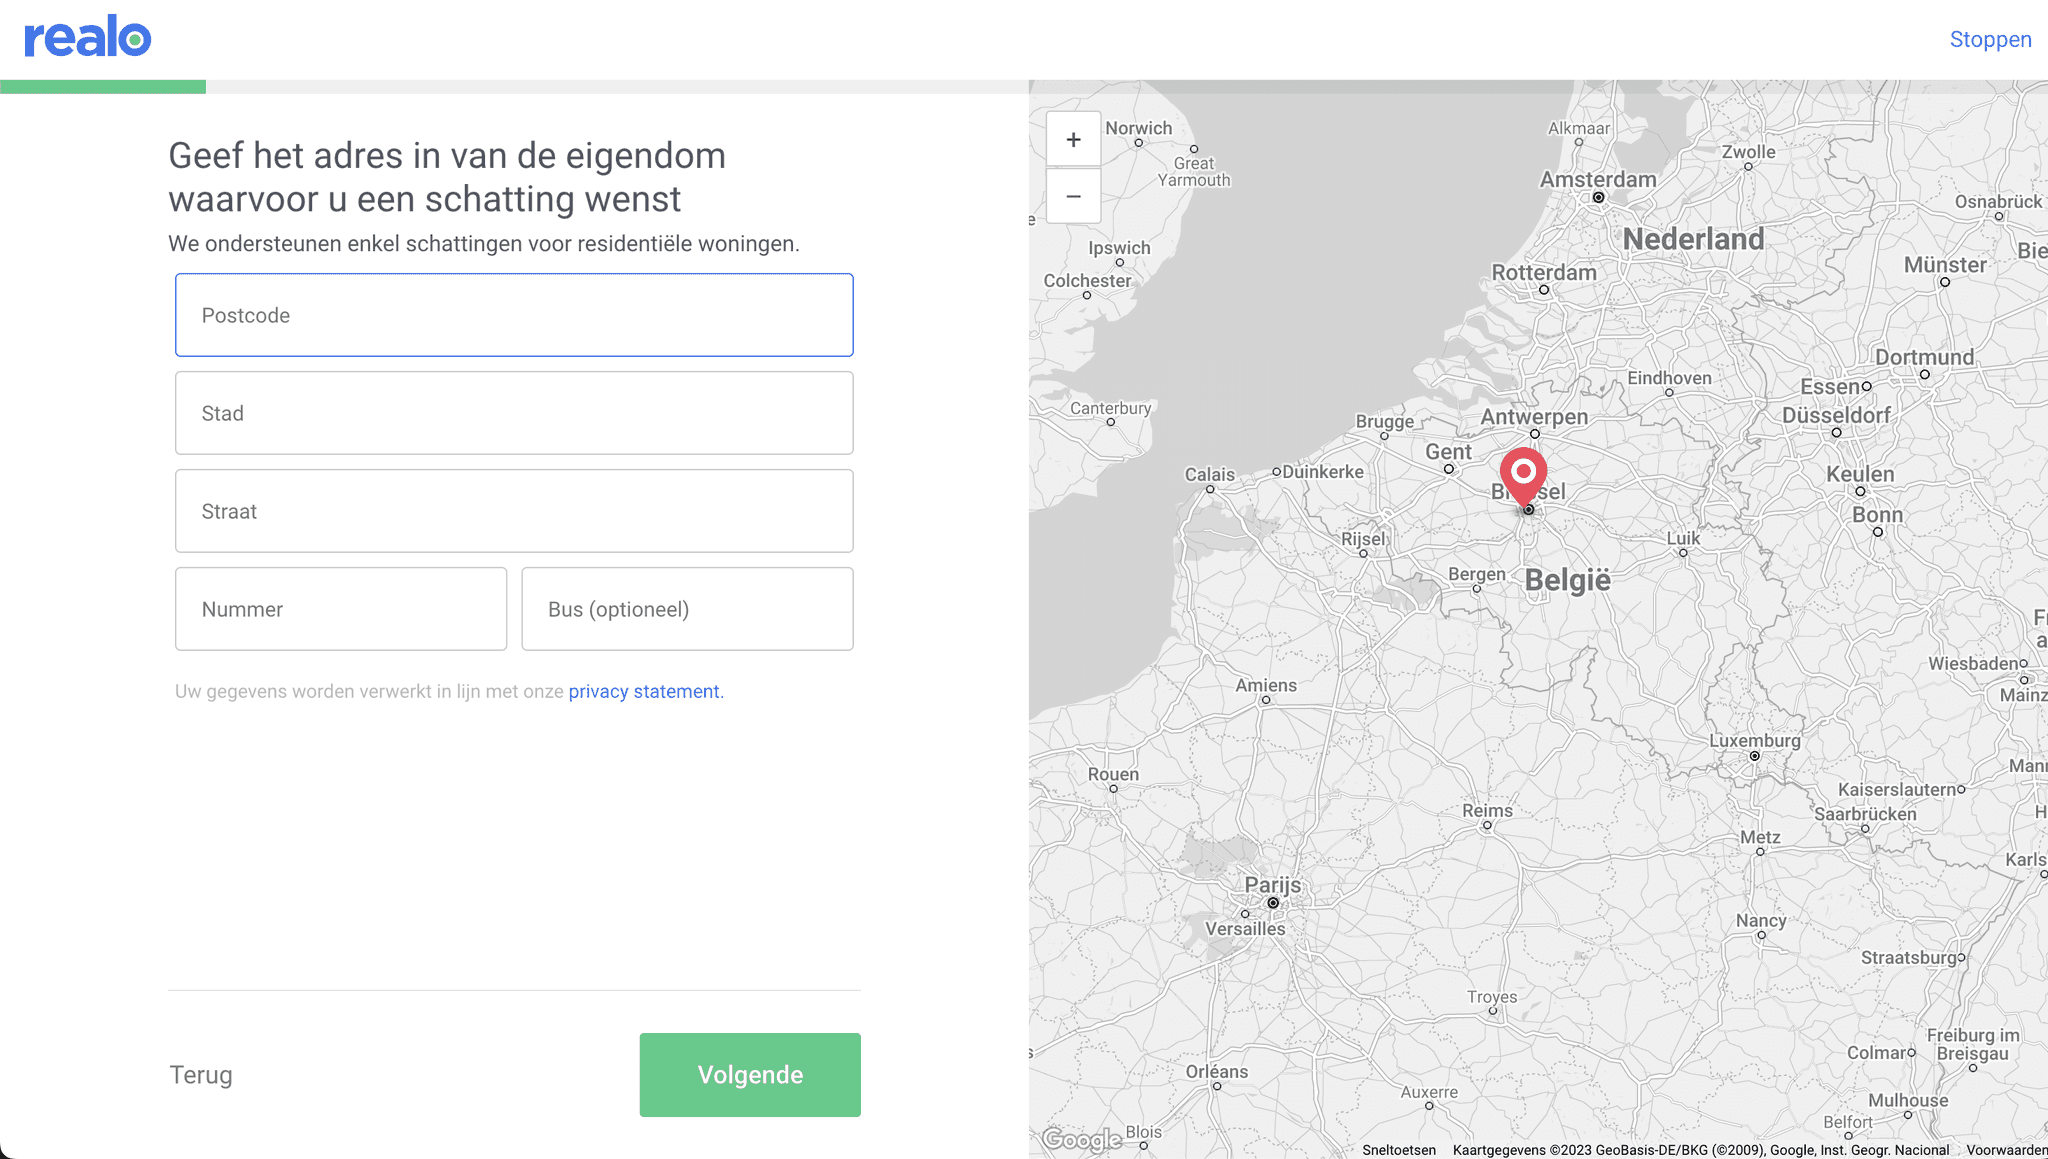Click inside the Postcode field
The image size is (2048, 1159).
pos(513,315)
